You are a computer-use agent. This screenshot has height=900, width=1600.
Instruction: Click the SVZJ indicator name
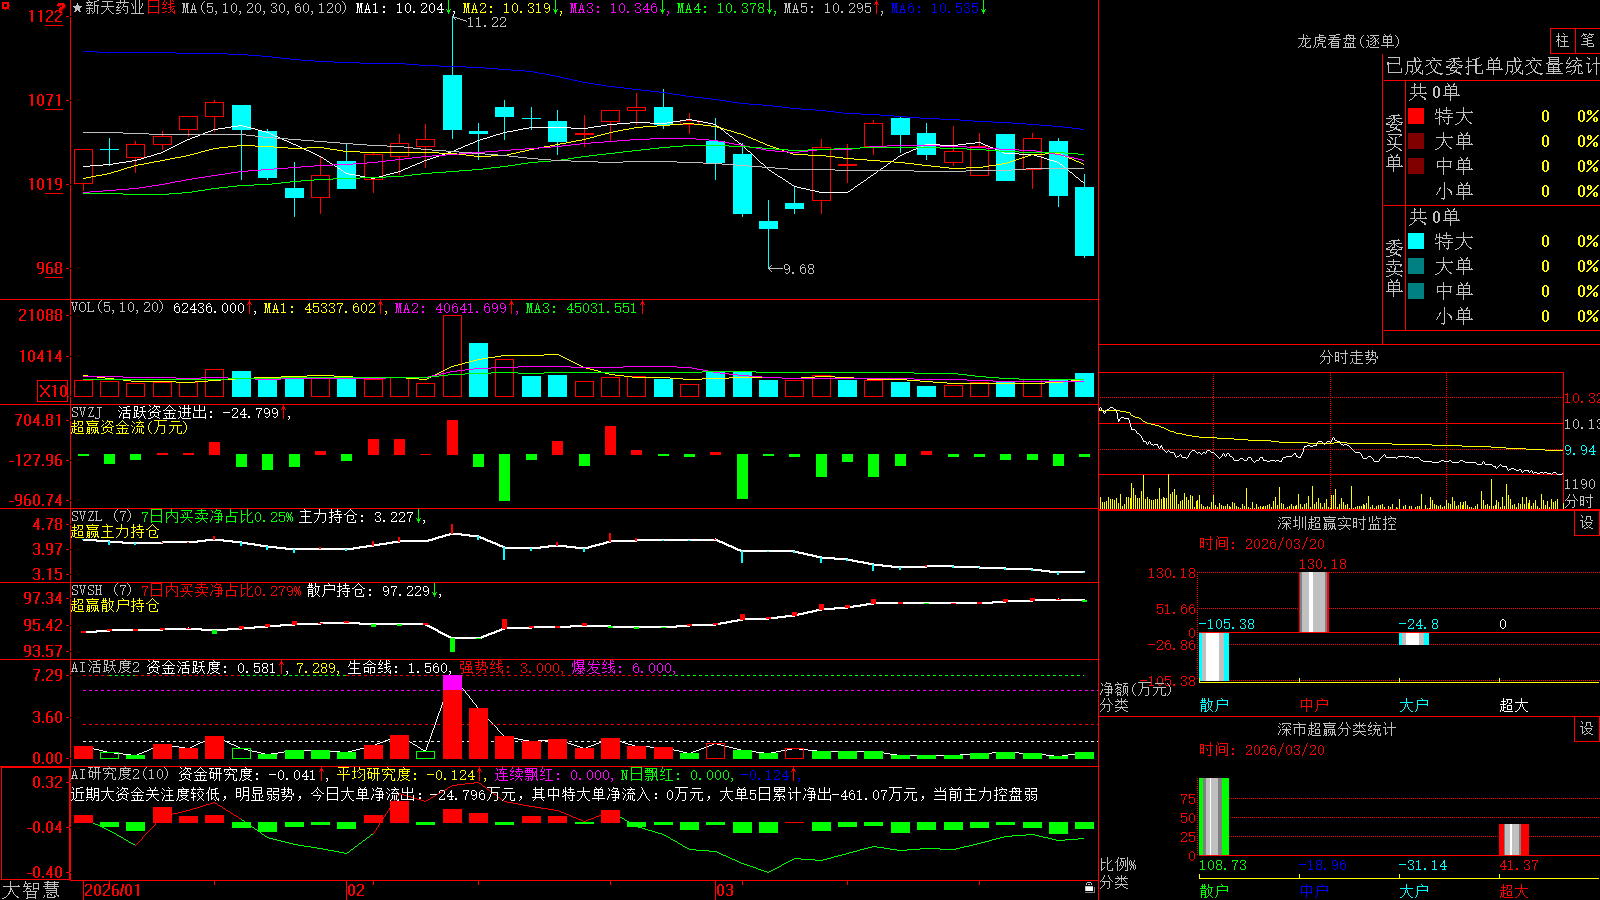click(x=87, y=412)
